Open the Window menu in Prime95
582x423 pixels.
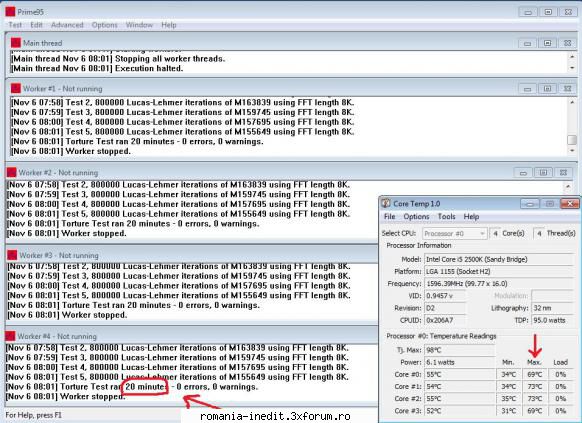pos(139,25)
